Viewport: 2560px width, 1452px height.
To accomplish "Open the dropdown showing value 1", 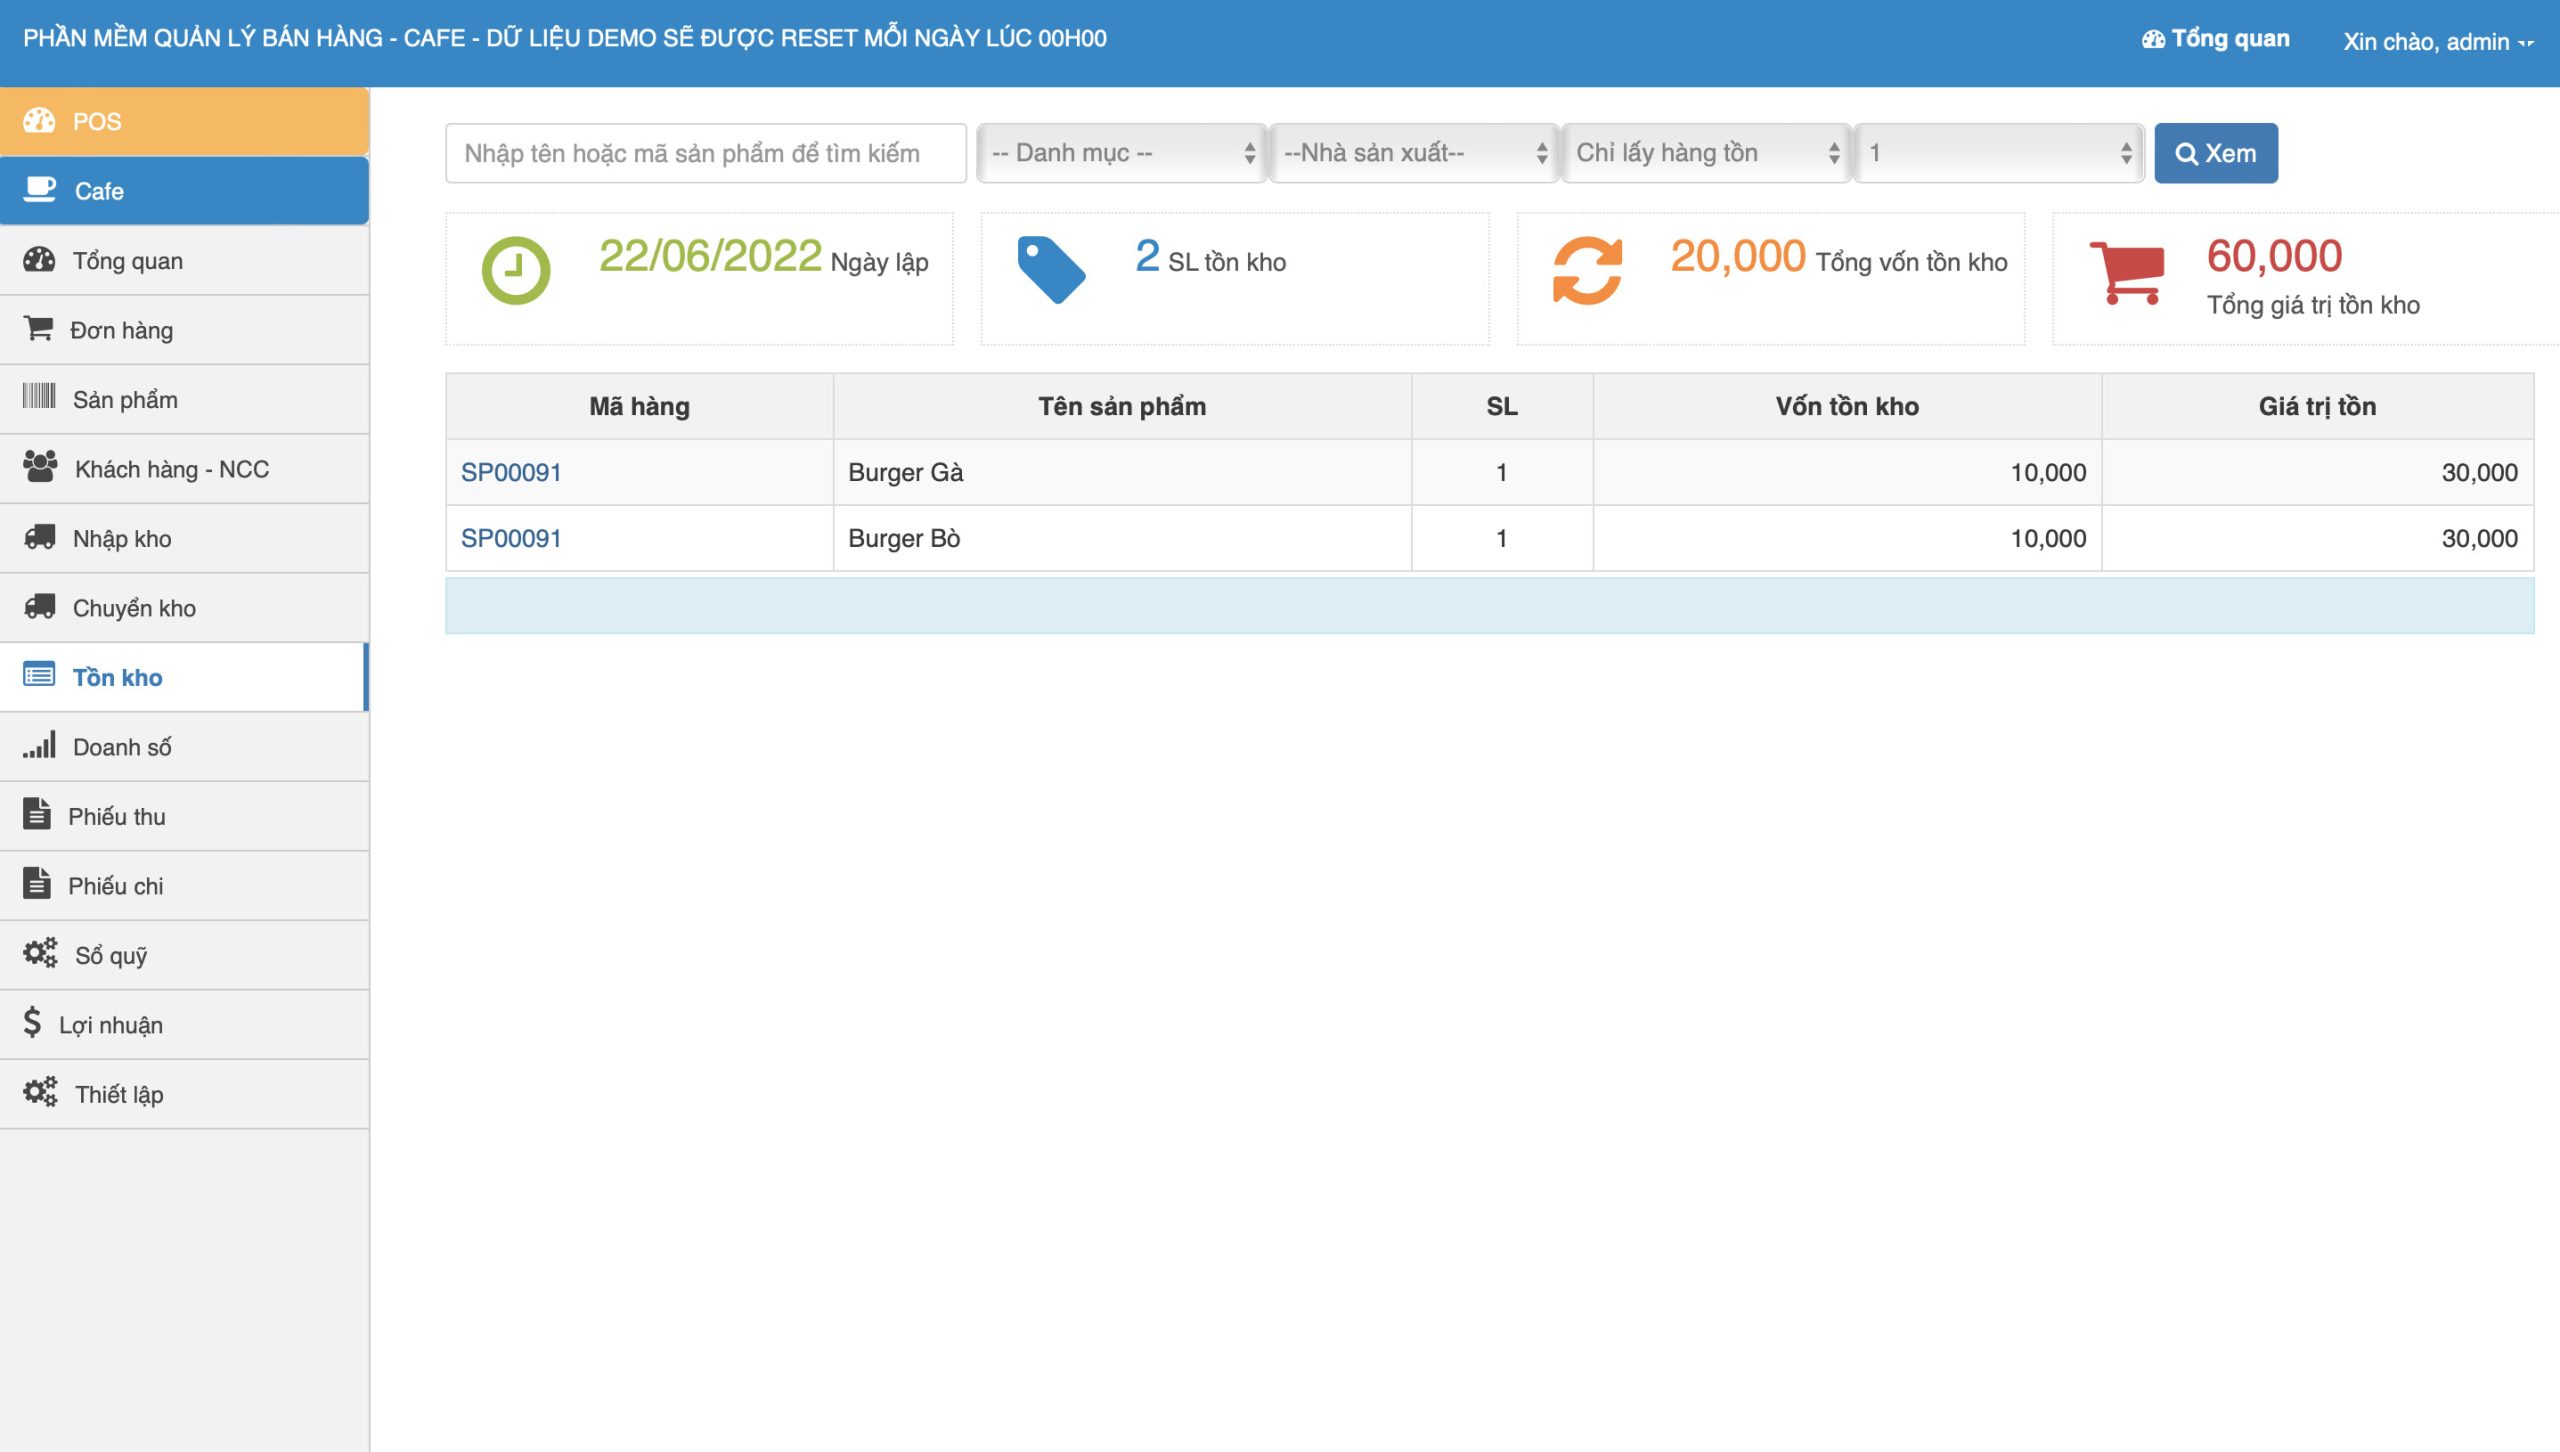I will [x=1998, y=153].
